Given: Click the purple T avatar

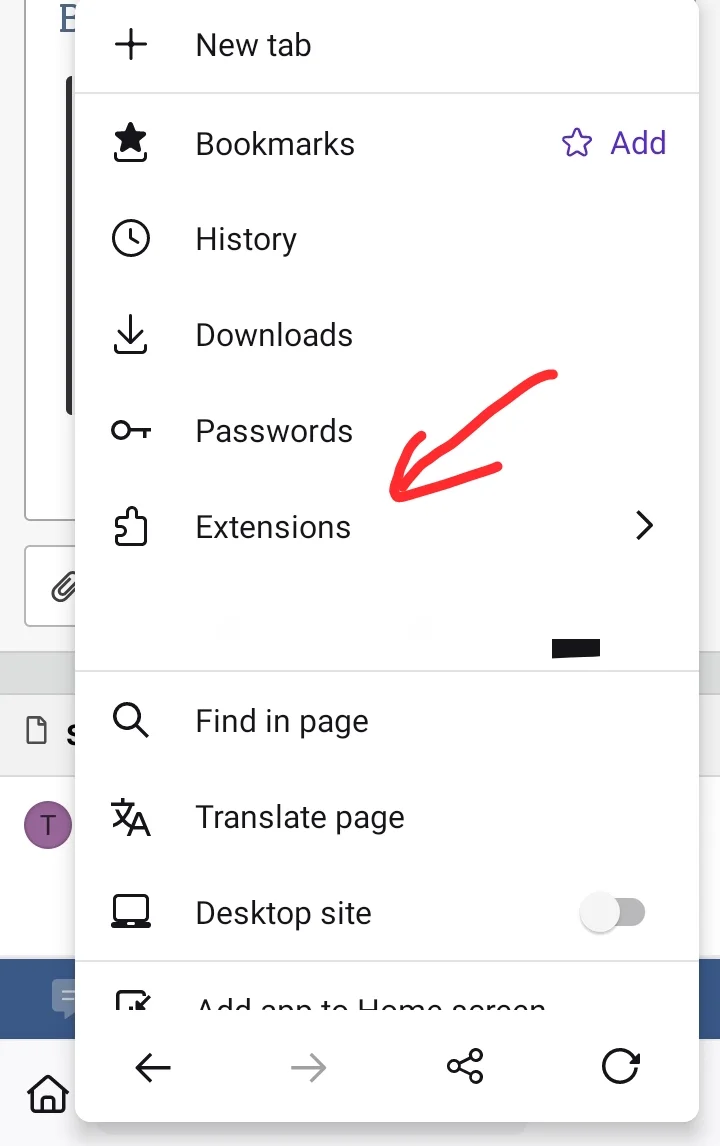Looking at the screenshot, I should click(x=48, y=825).
